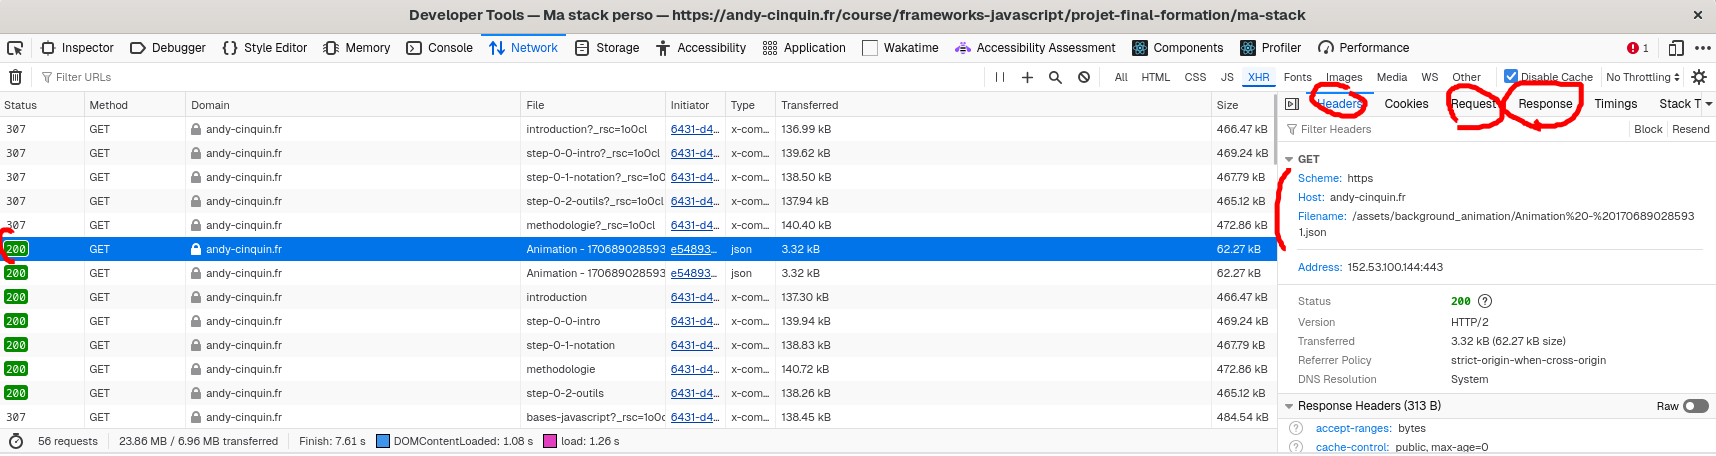Toggle Raw response headers switch
Viewport: 1716px width, 456px height.
tap(1695, 406)
